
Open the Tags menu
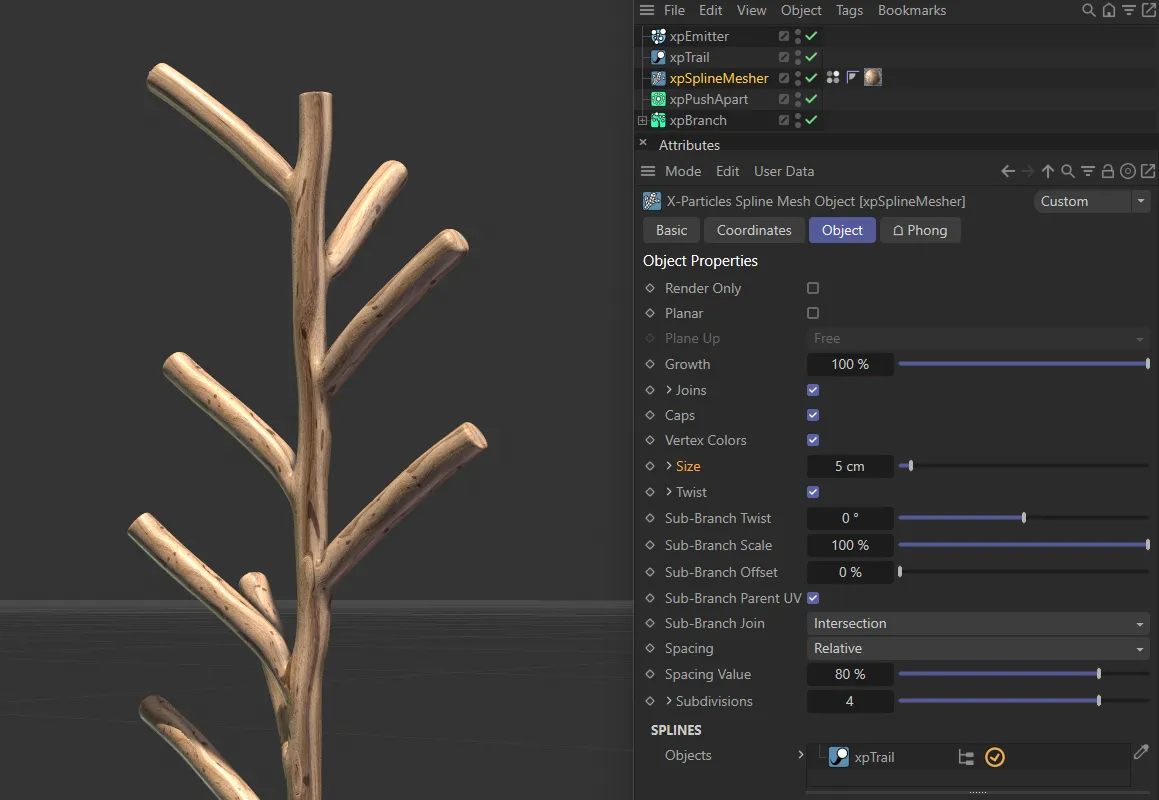tap(849, 10)
